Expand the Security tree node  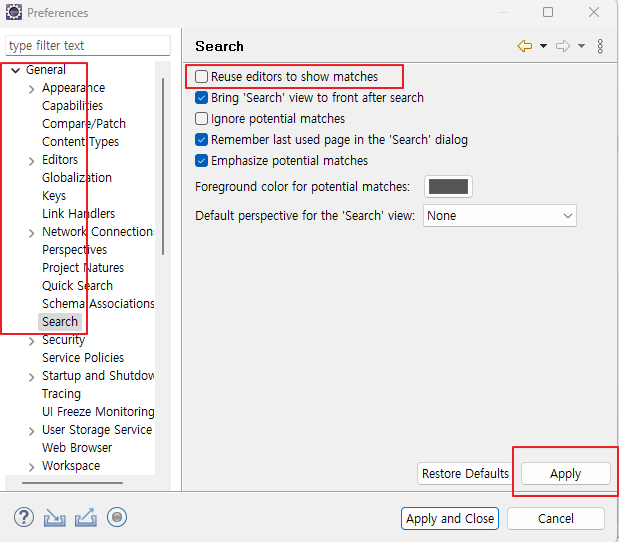point(32,341)
